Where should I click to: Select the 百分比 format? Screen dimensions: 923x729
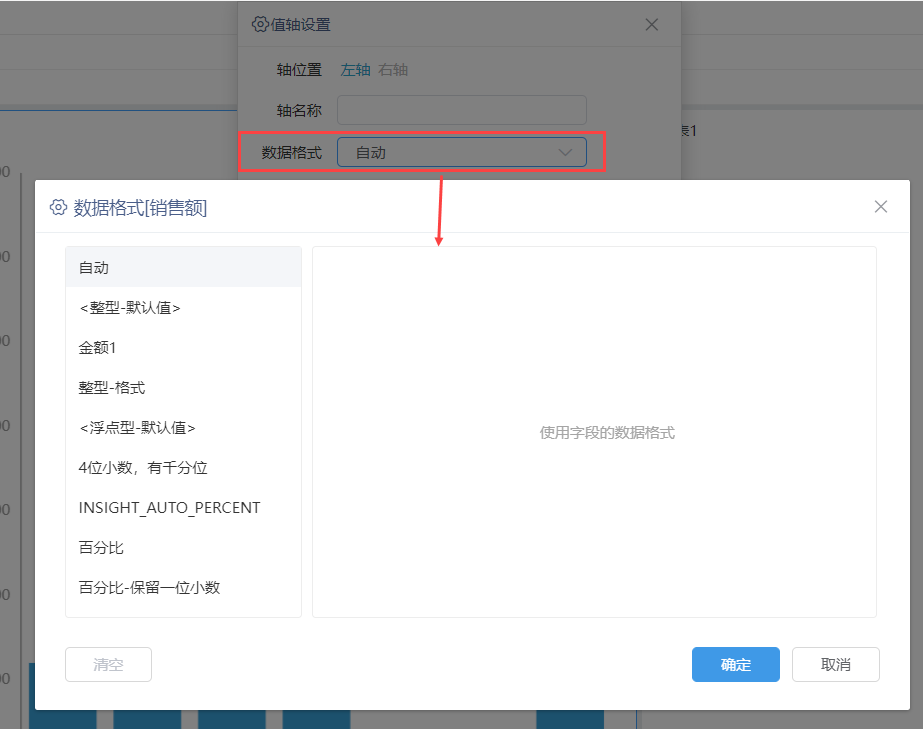184,548
